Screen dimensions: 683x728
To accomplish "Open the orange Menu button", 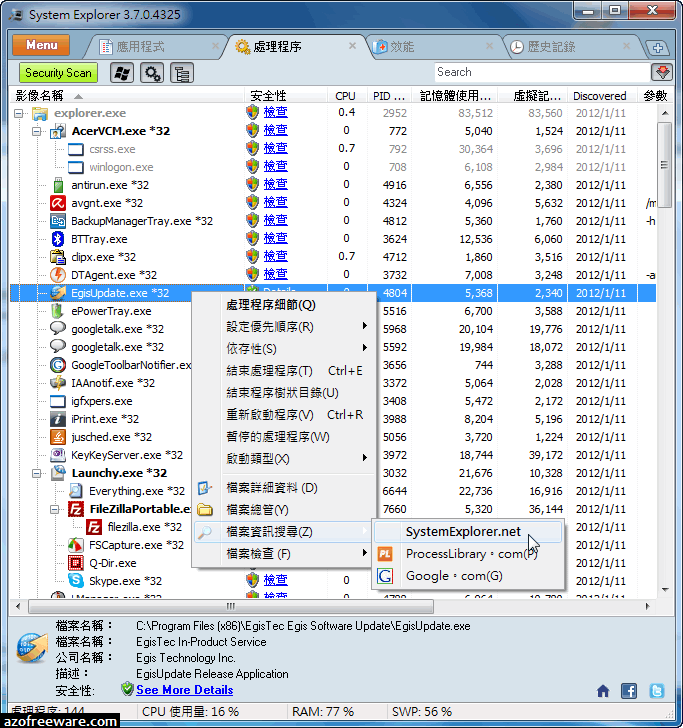I will pos(41,45).
